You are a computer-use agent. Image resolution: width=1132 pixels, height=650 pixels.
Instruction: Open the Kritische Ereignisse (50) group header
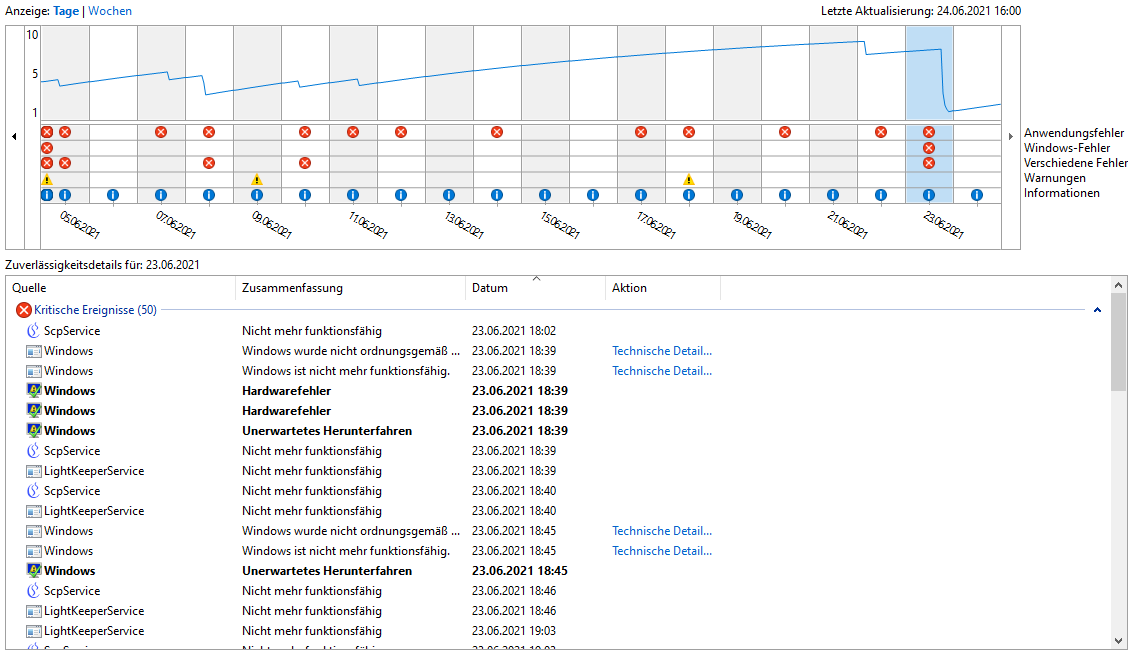point(95,310)
